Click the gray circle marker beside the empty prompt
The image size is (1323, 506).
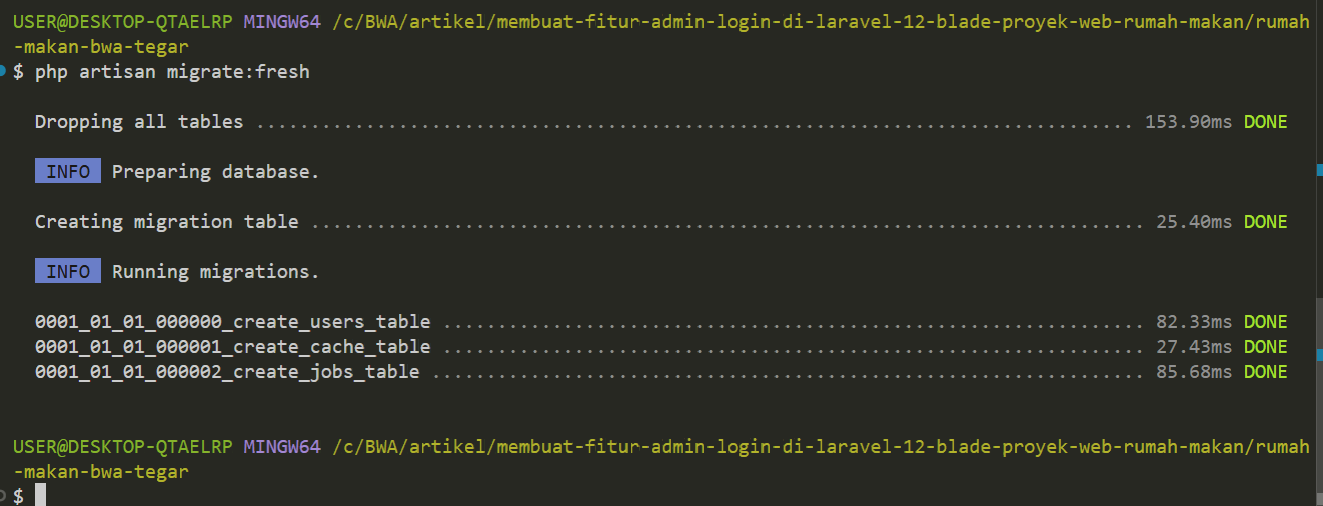click(3, 496)
